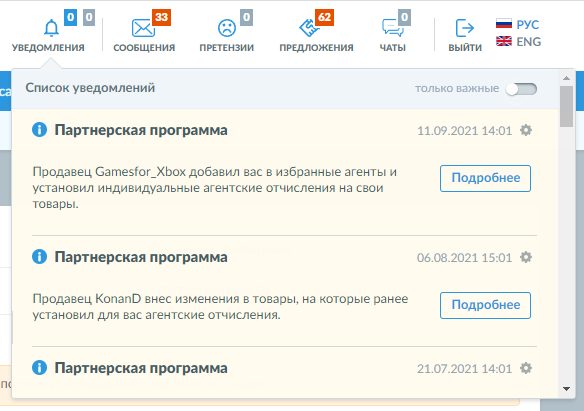Click the Выйти logout icon
This screenshot has width=584, height=411.
click(464, 28)
